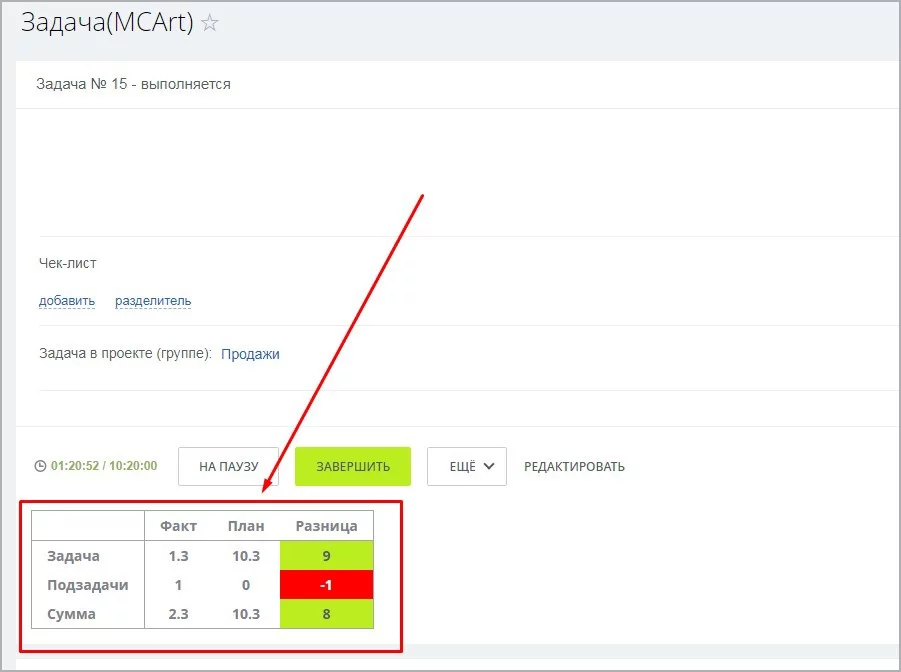The width and height of the screenshot is (901, 672).
Task: Expand the ЕЩЁ dropdown menu
Action: coord(467,466)
